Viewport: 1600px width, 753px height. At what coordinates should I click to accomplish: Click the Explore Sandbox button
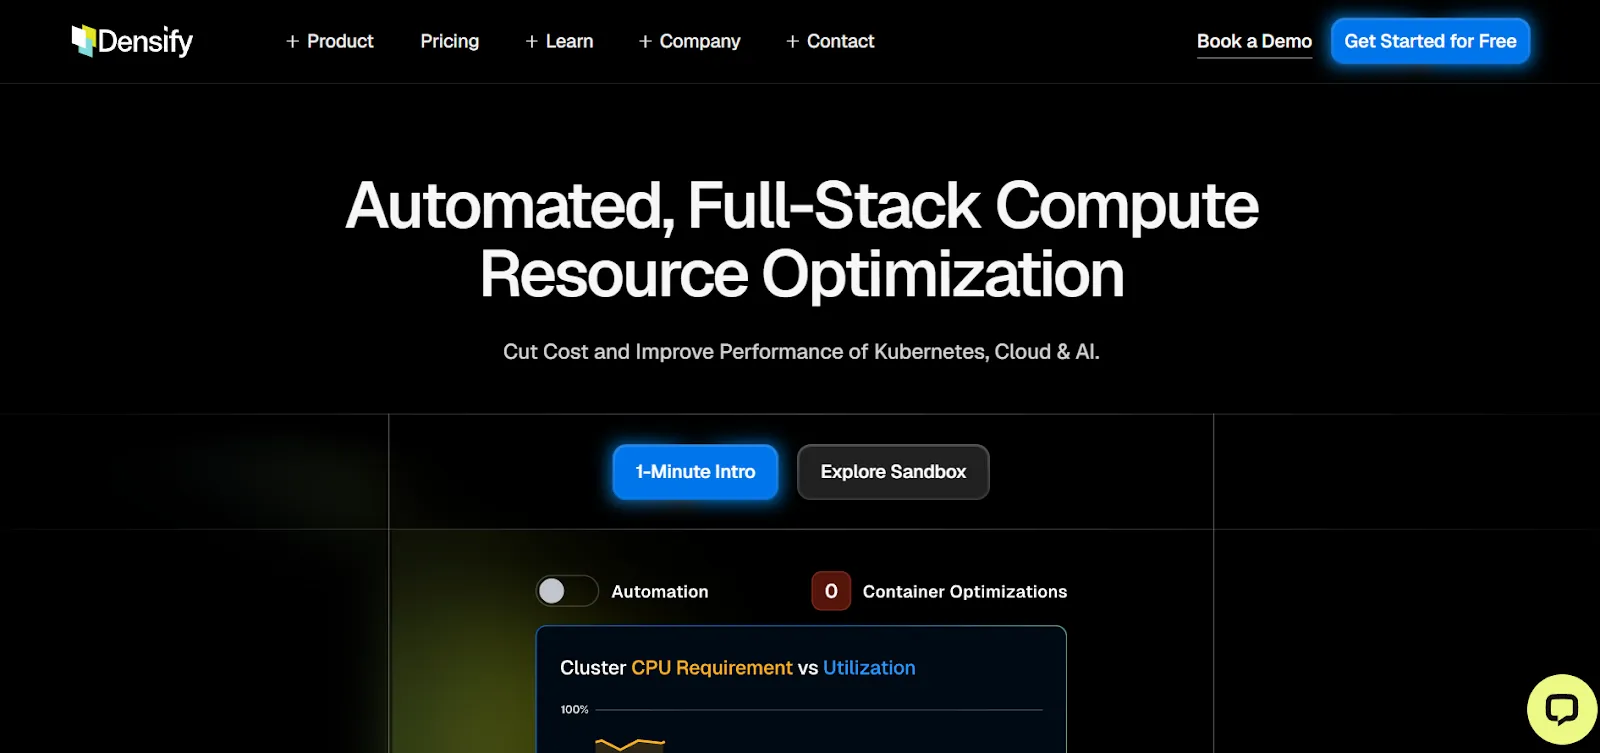(x=893, y=472)
